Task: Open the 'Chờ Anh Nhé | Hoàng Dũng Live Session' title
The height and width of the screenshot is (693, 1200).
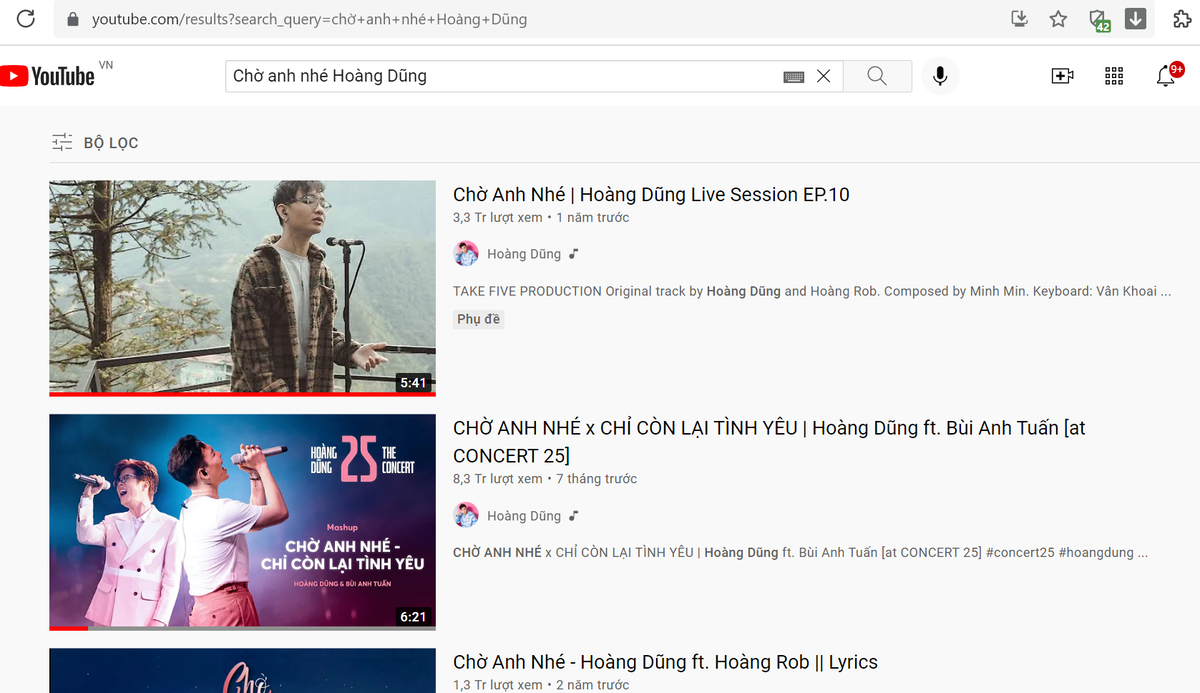Action: pyautogui.click(x=651, y=195)
